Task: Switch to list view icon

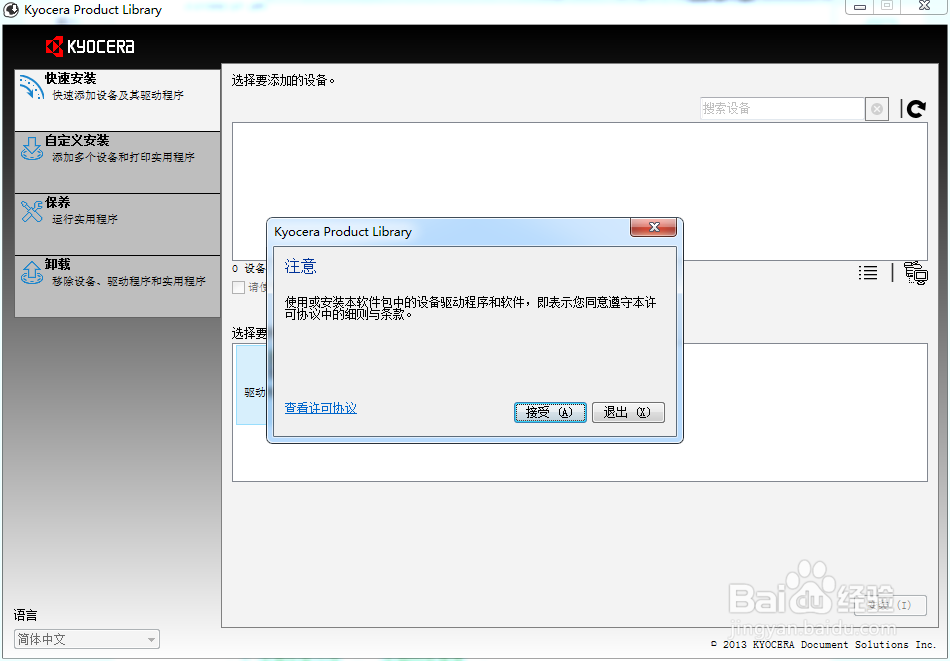Action: [868, 273]
